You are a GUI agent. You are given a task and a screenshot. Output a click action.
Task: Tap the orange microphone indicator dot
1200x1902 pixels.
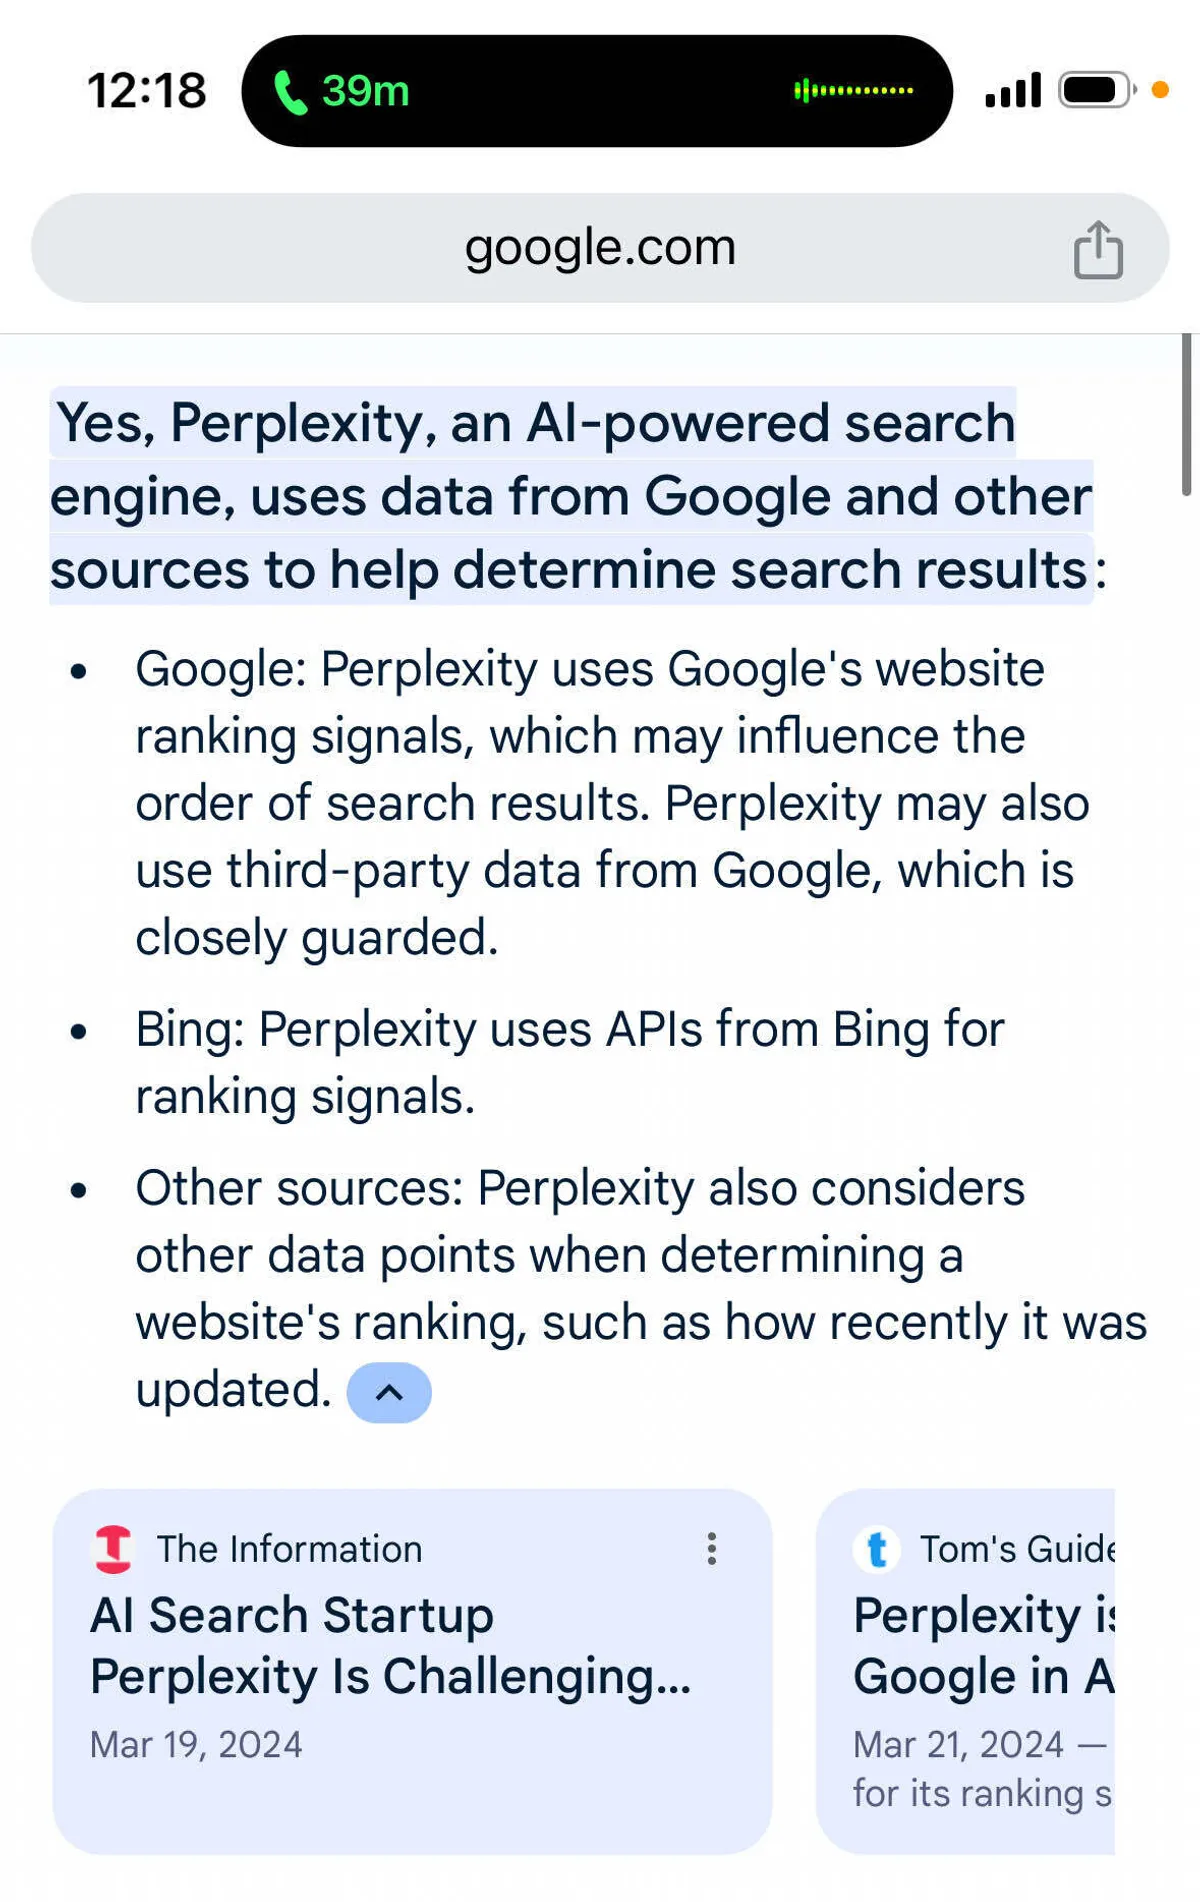point(1160,90)
